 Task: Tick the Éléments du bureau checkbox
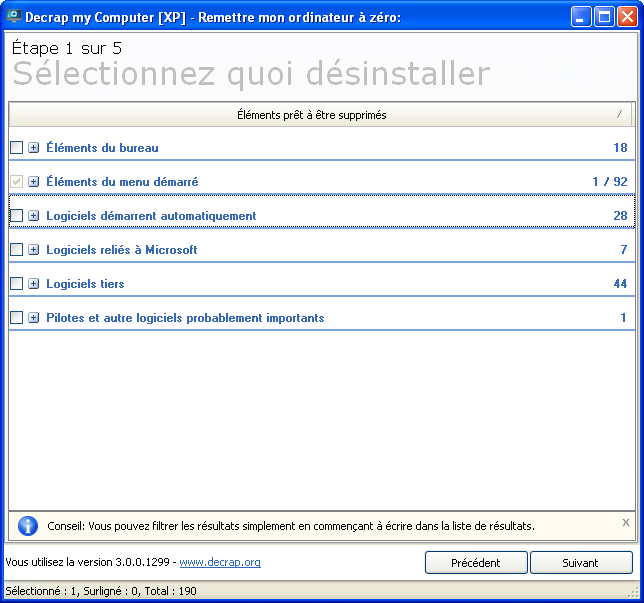(16, 147)
